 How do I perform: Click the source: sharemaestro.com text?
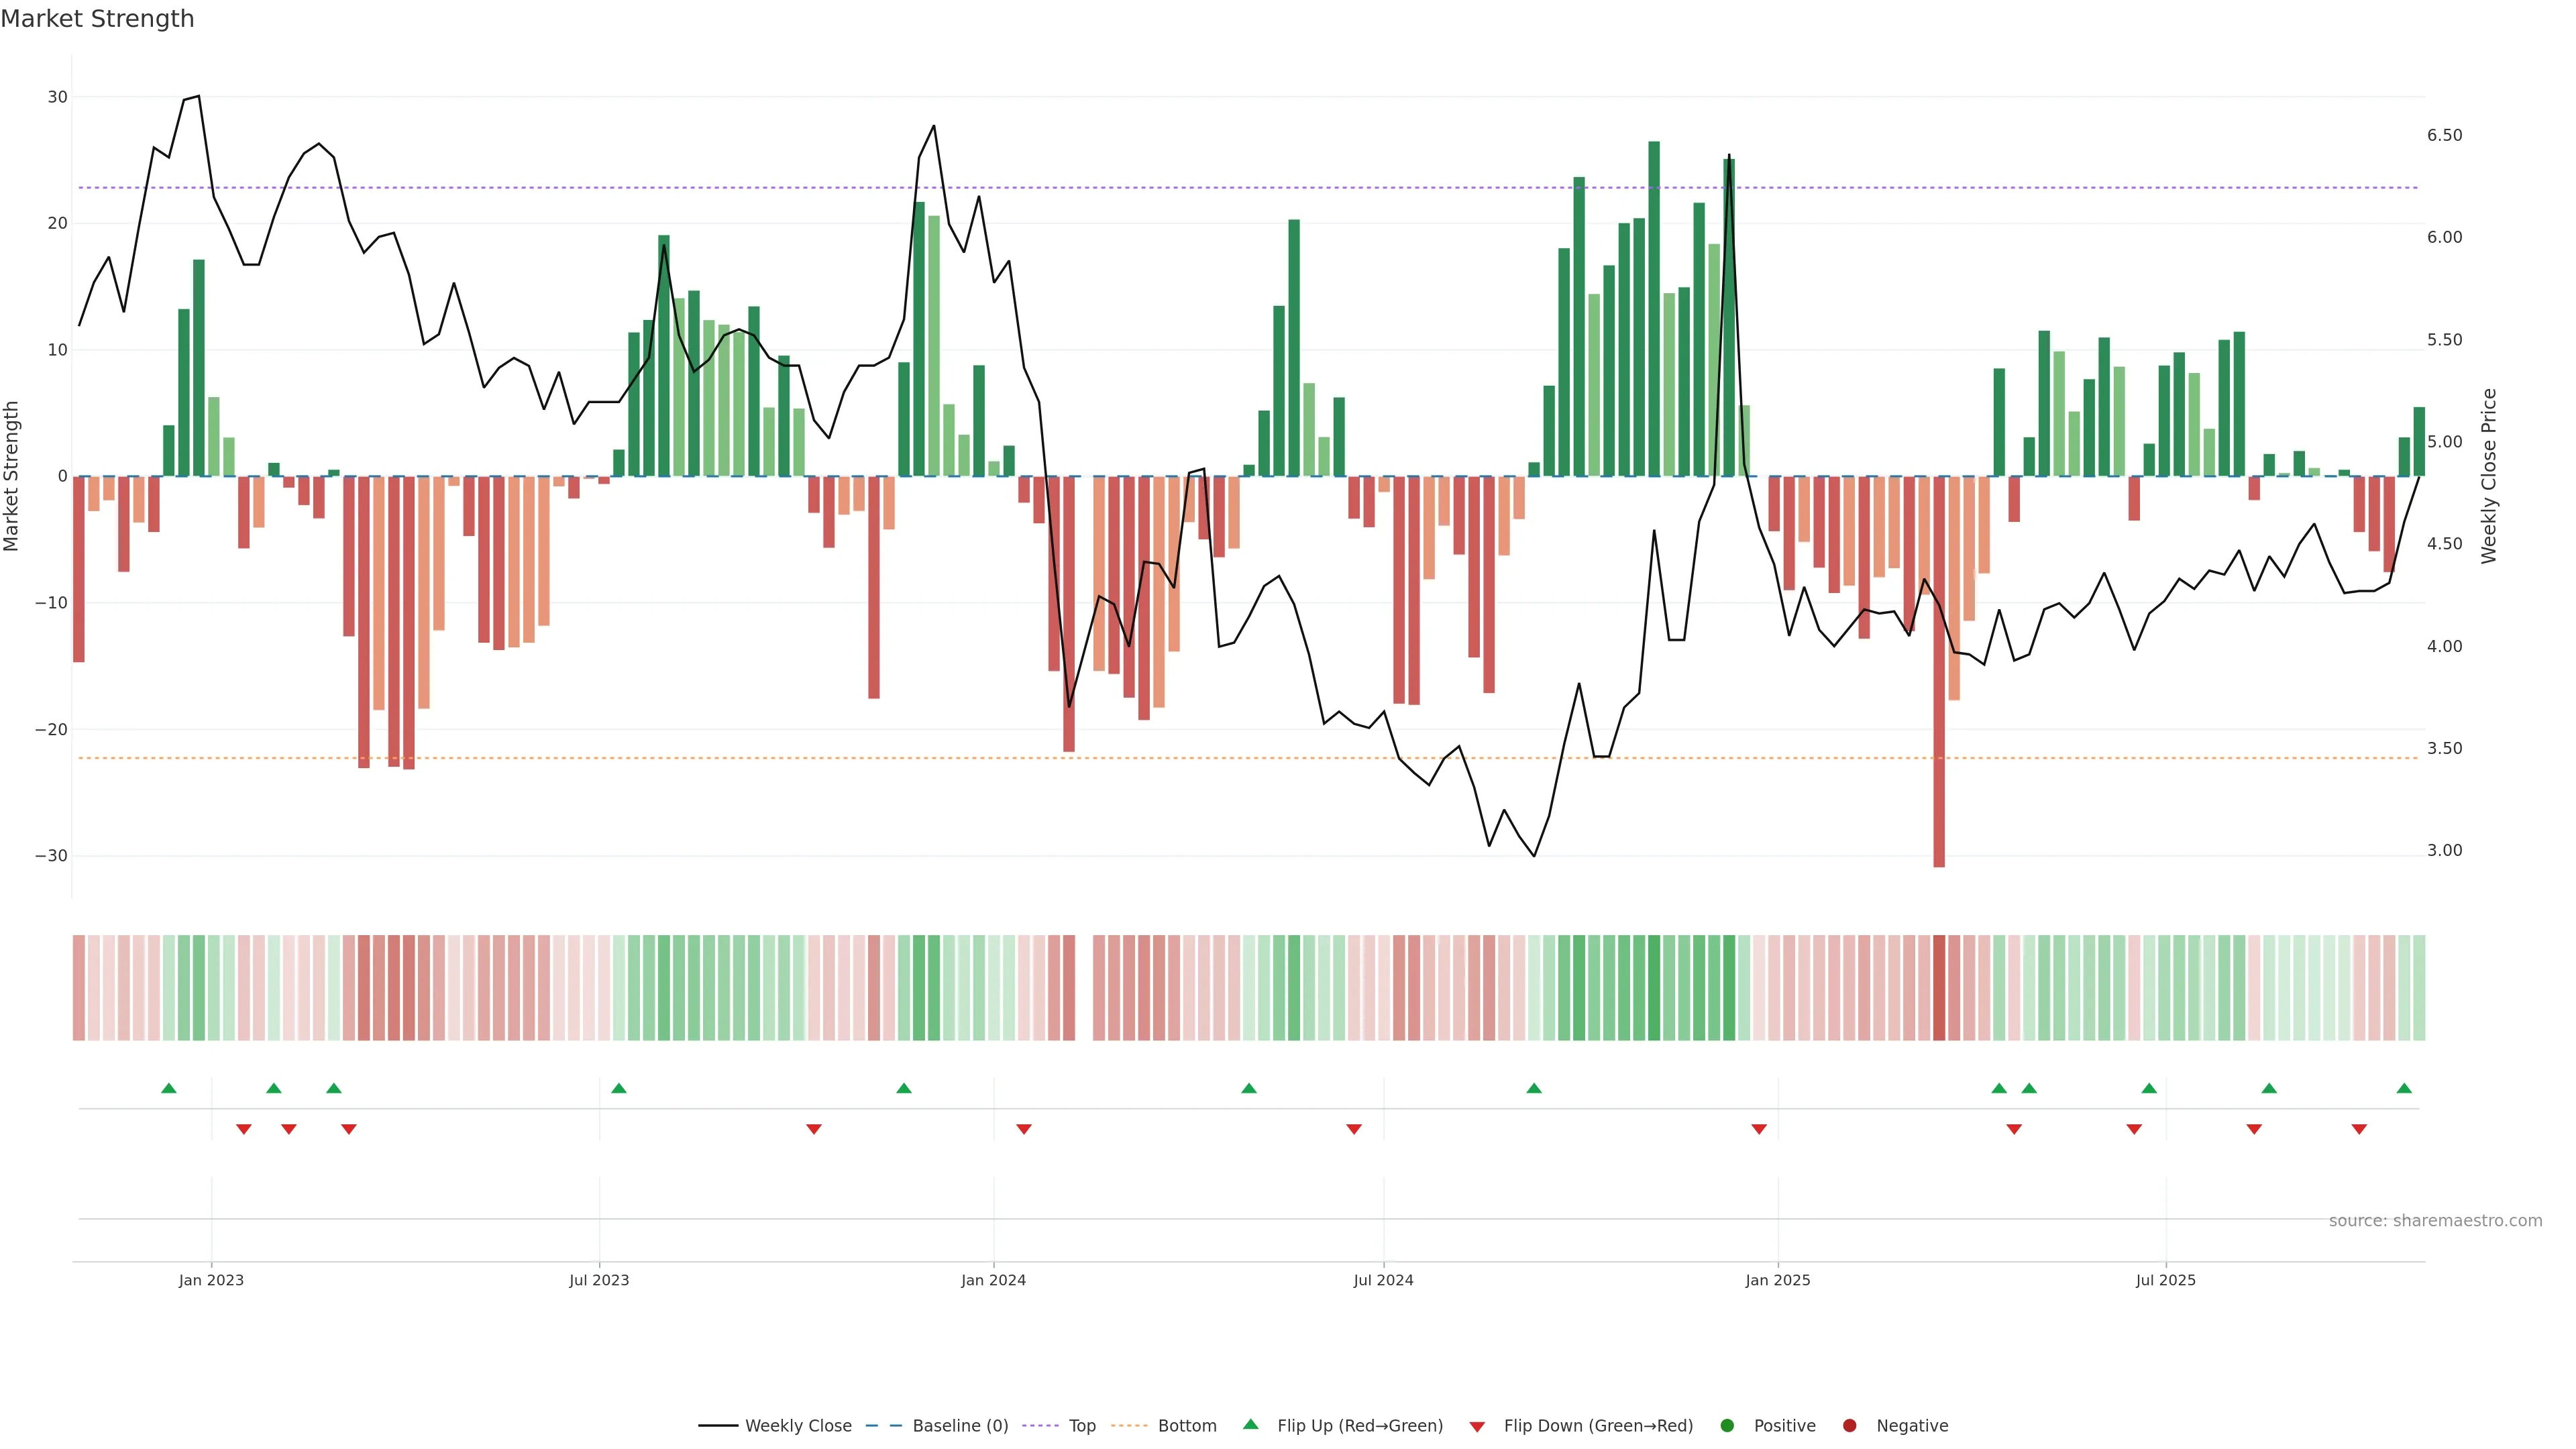click(x=2435, y=1221)
